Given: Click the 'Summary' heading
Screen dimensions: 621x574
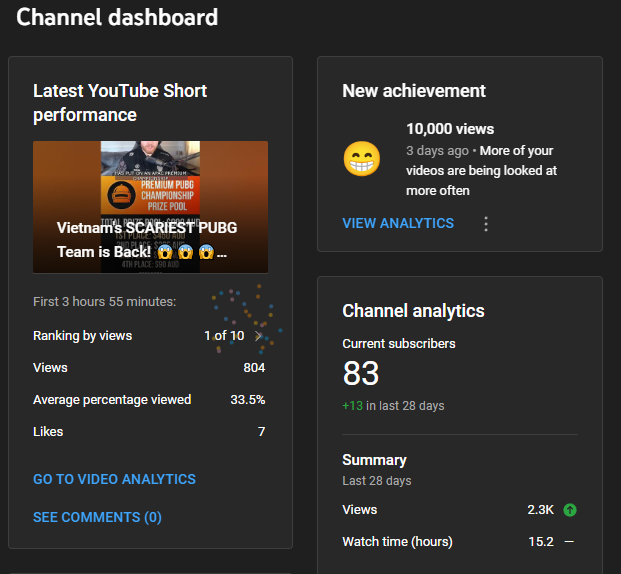Looking at the screenshot, I should tap(374, 460).
